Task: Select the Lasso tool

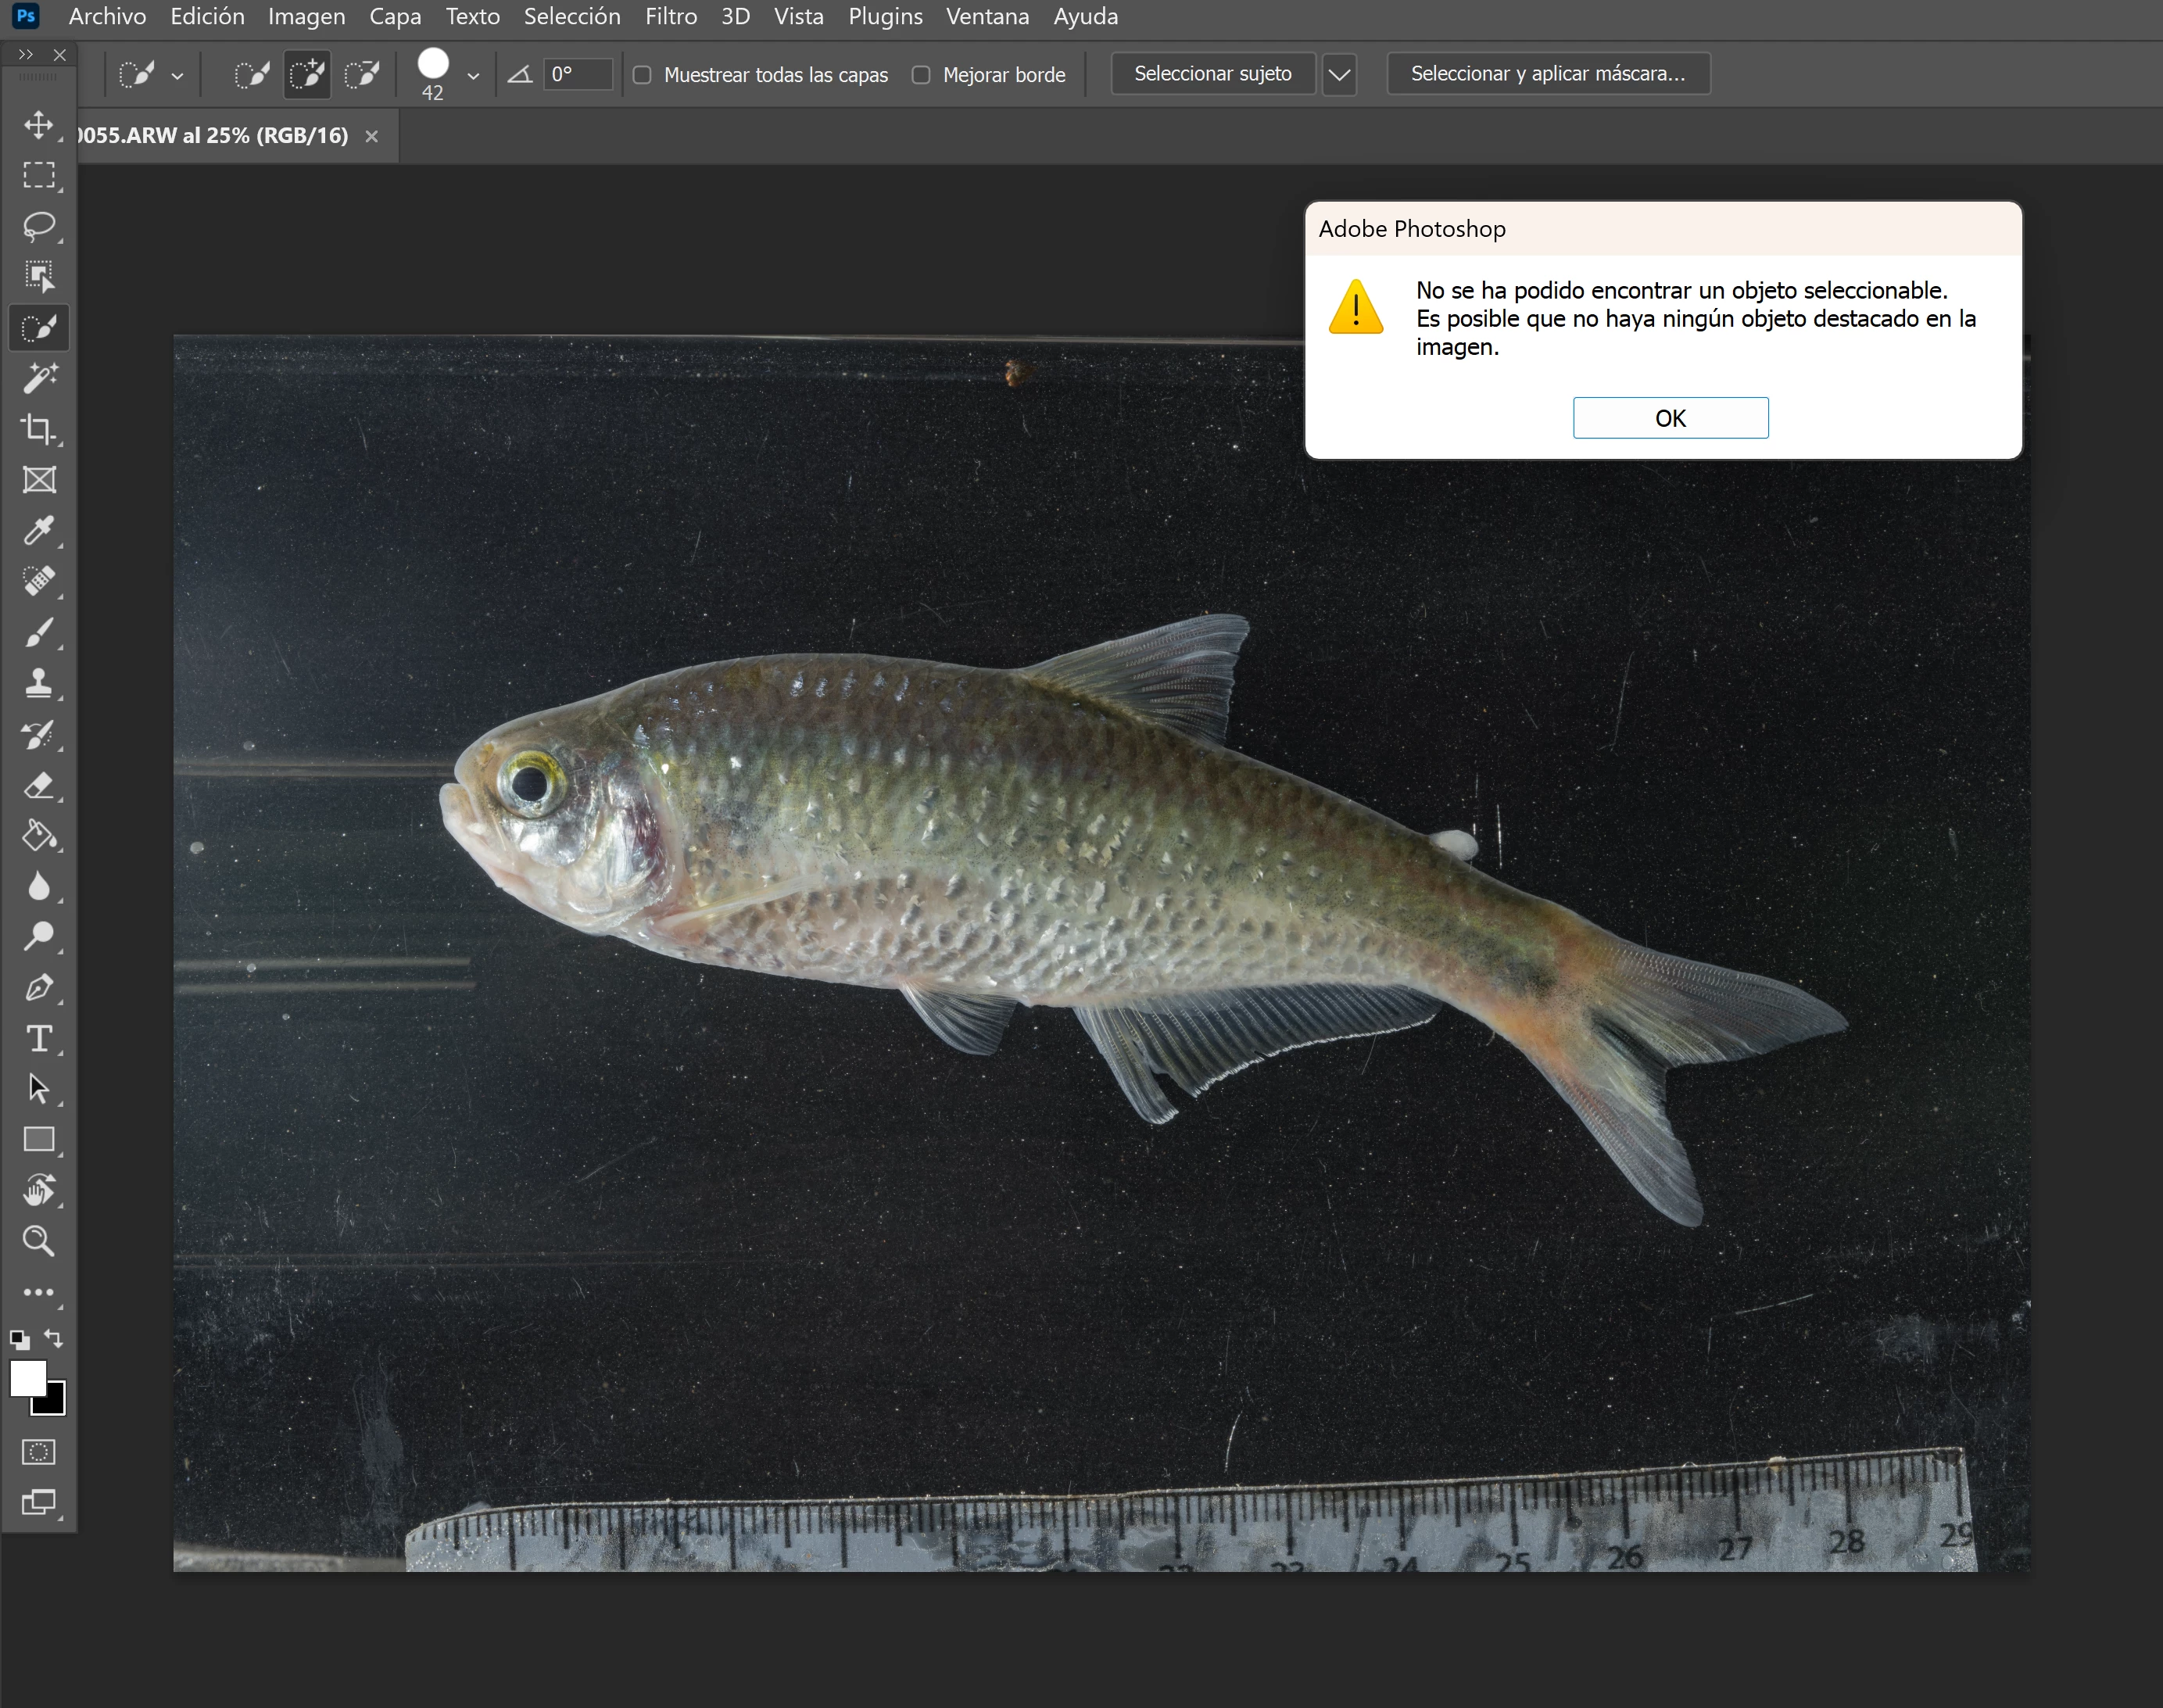Action: tap(38, 226)
